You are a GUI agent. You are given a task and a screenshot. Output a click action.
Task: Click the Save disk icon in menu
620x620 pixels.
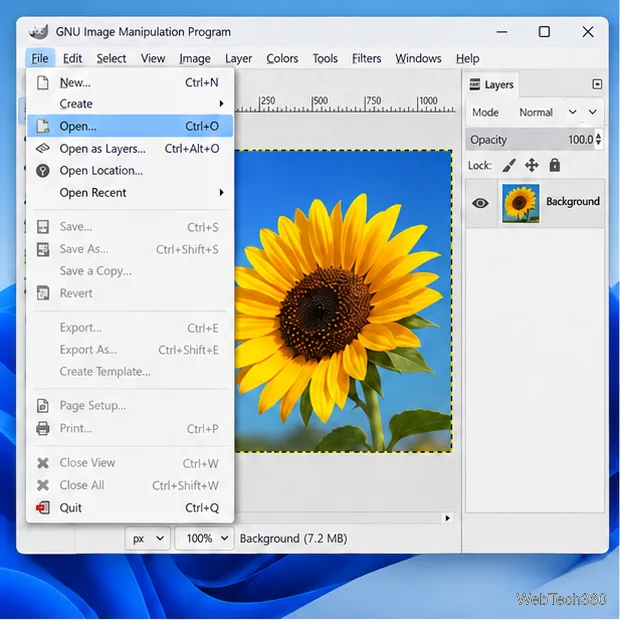(42, 227)
